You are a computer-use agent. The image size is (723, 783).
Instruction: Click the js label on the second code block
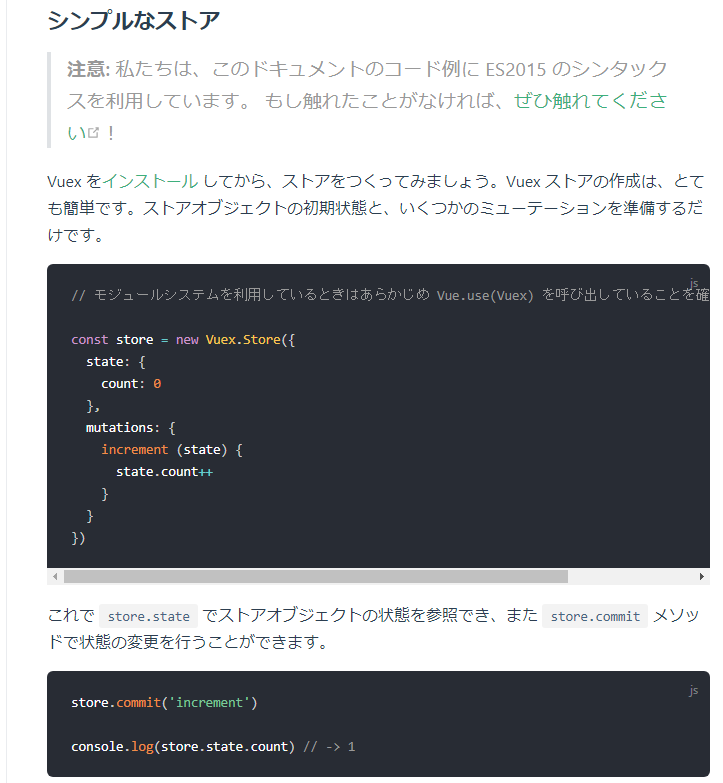[693, 690]
